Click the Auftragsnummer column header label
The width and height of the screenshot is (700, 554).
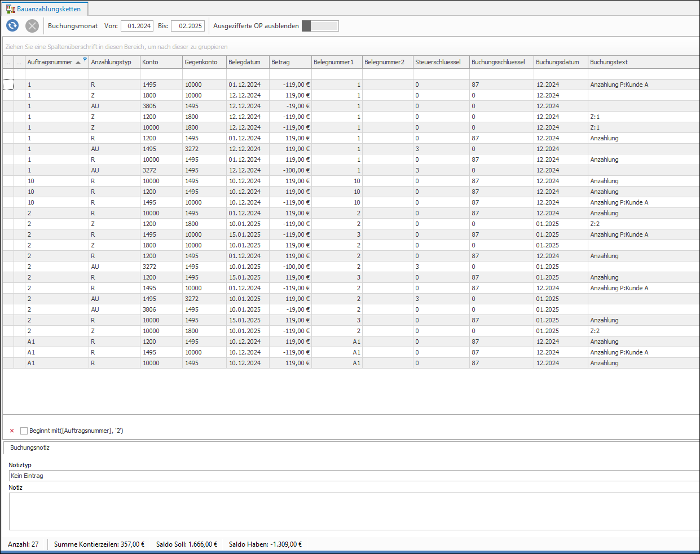50,62
